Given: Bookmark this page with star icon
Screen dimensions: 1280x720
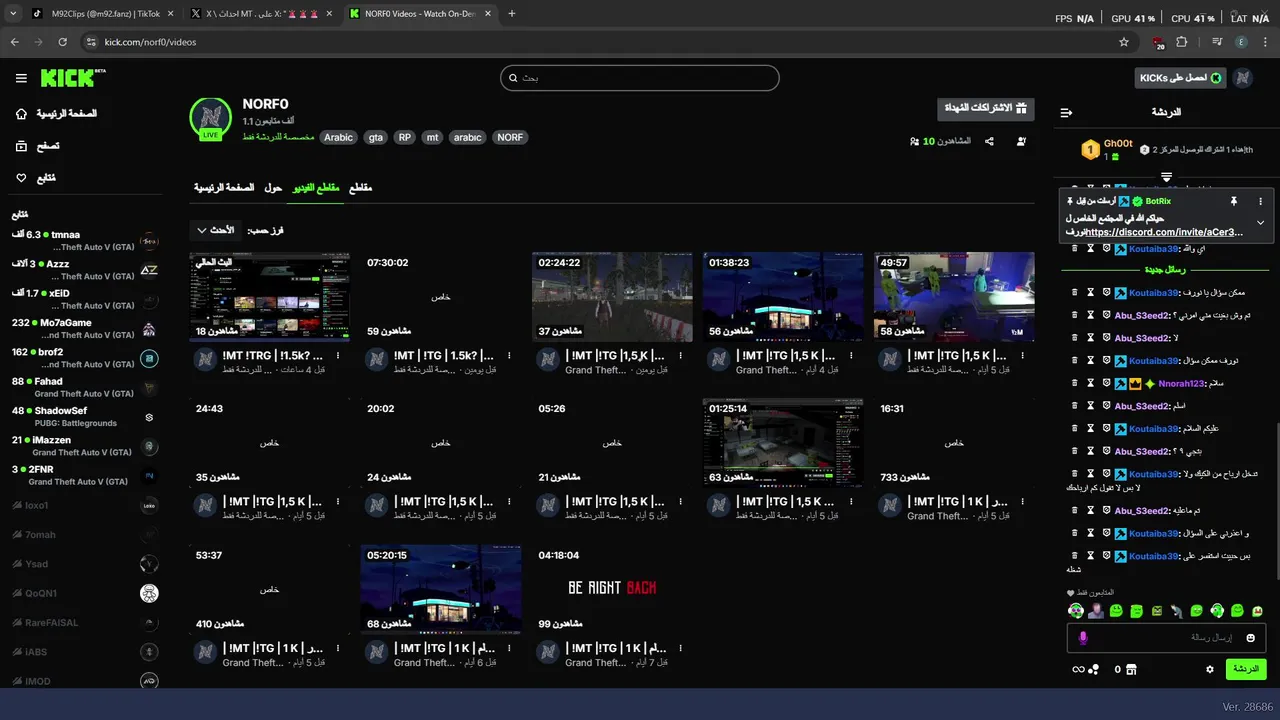Looking at the screenshot, I should 1124,42.
